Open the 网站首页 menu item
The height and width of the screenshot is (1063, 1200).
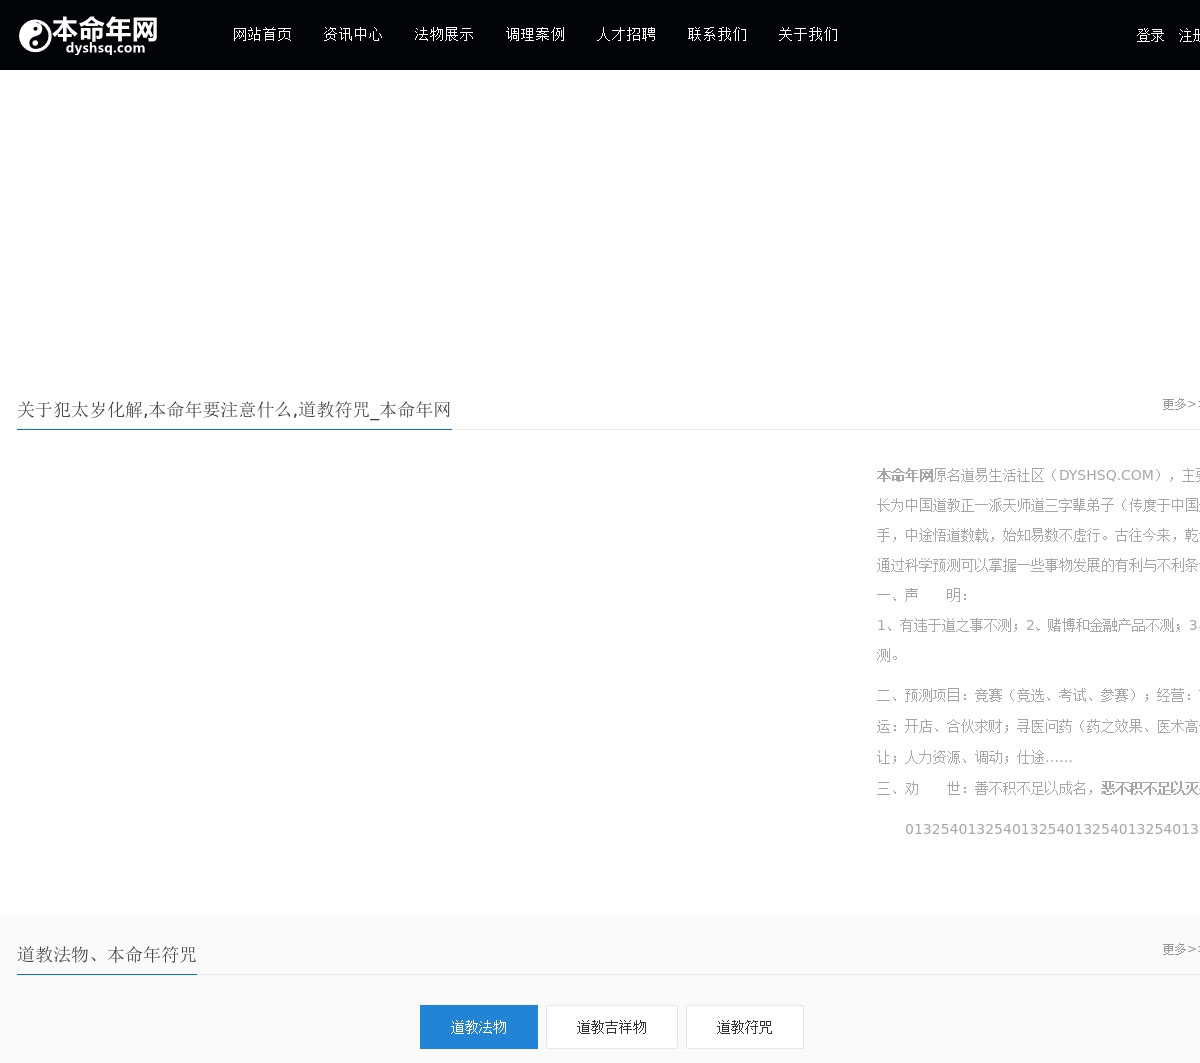coord(262,35)
